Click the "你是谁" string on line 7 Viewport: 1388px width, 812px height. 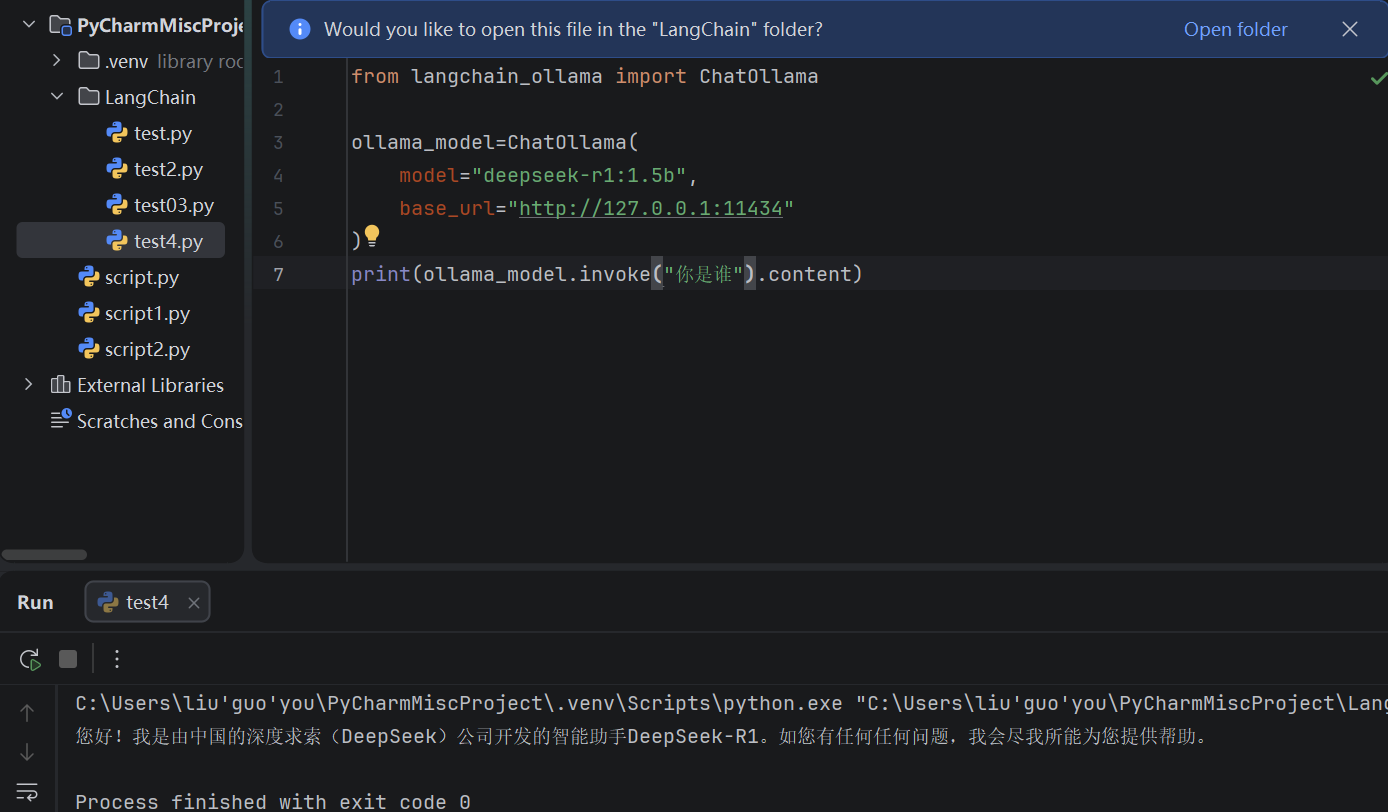703,274
